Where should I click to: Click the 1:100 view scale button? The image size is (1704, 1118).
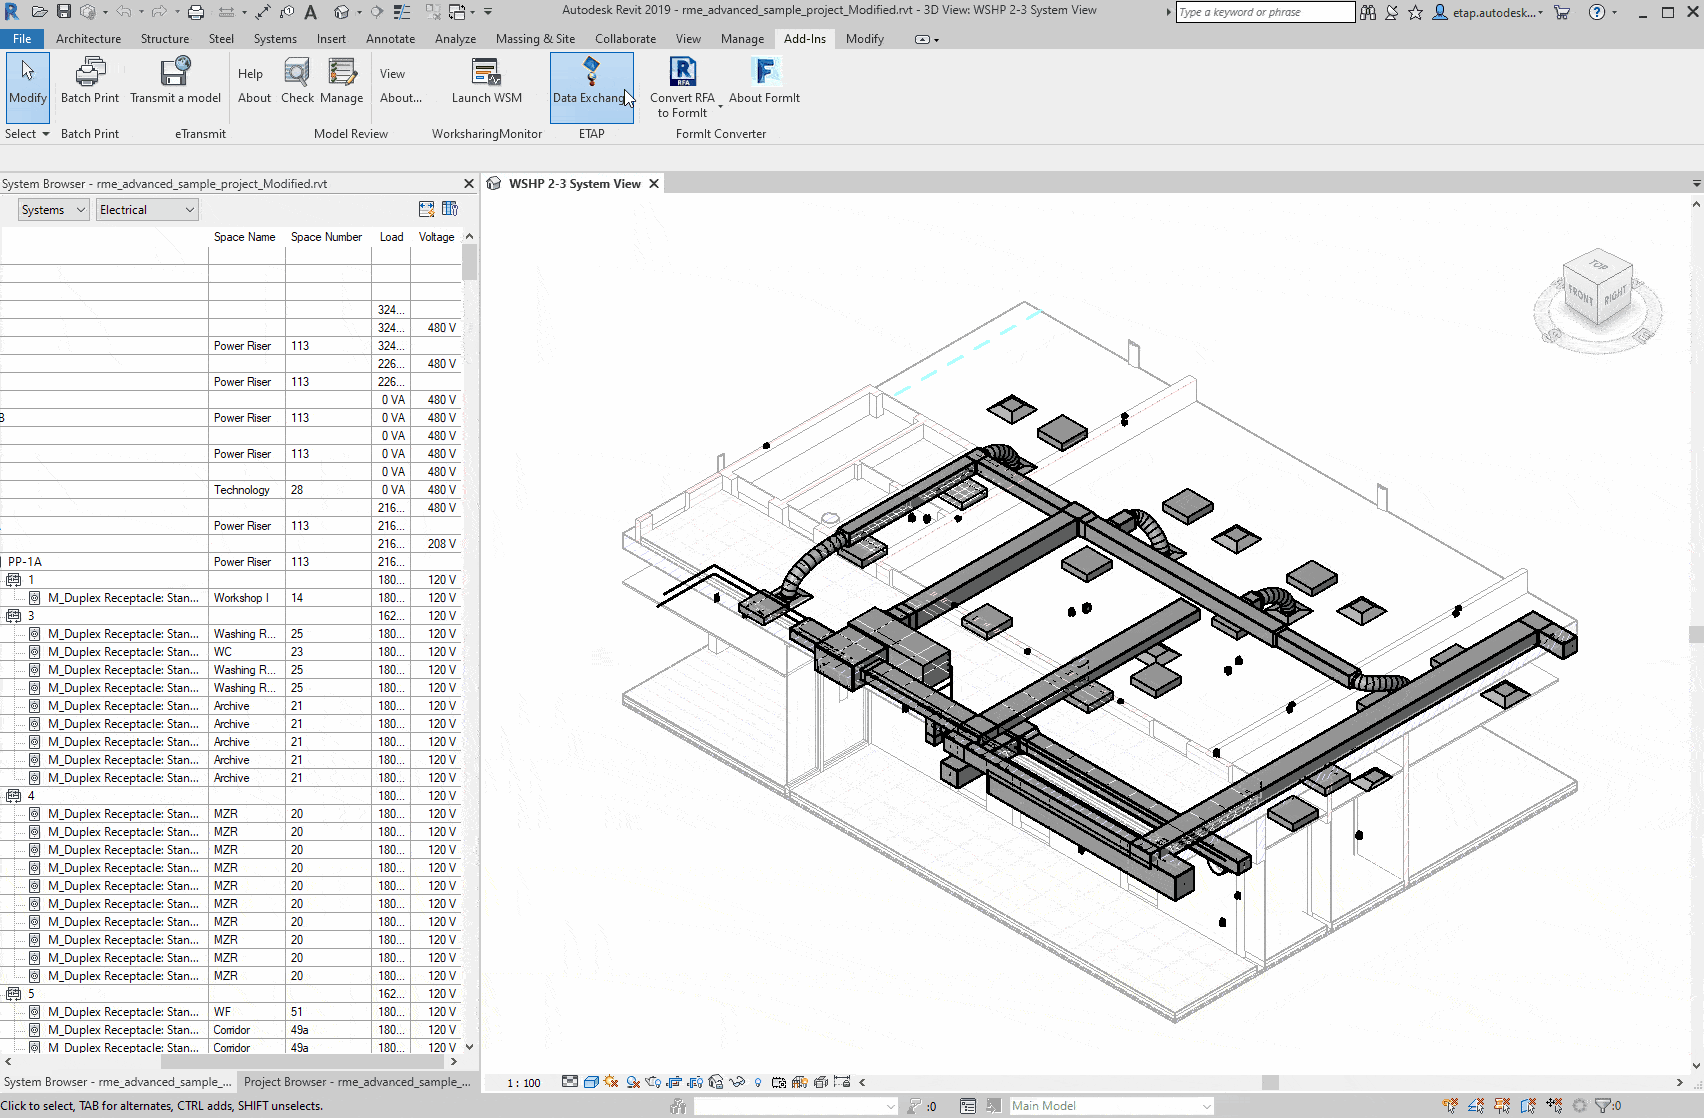524,1083
